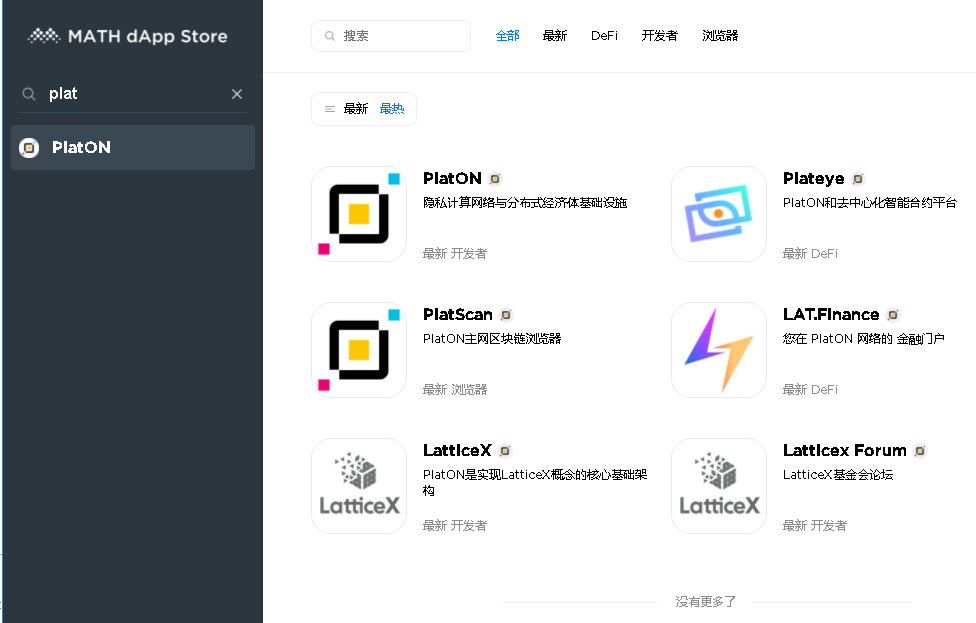This screenshot has height=623, width=976.
Task: Open the Plateye app title link
Action: [x=814, y=179]
